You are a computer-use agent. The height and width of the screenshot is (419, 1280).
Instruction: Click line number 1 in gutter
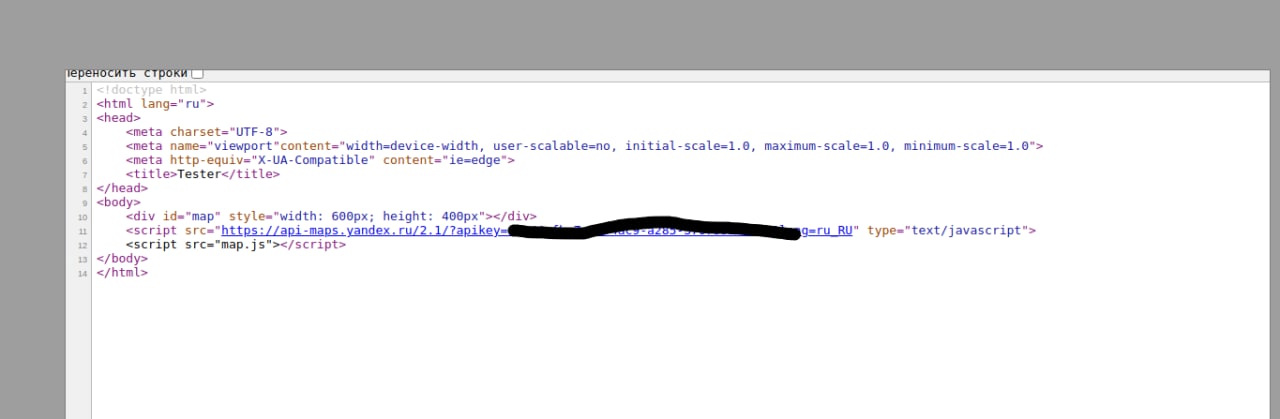click(86, 91)
